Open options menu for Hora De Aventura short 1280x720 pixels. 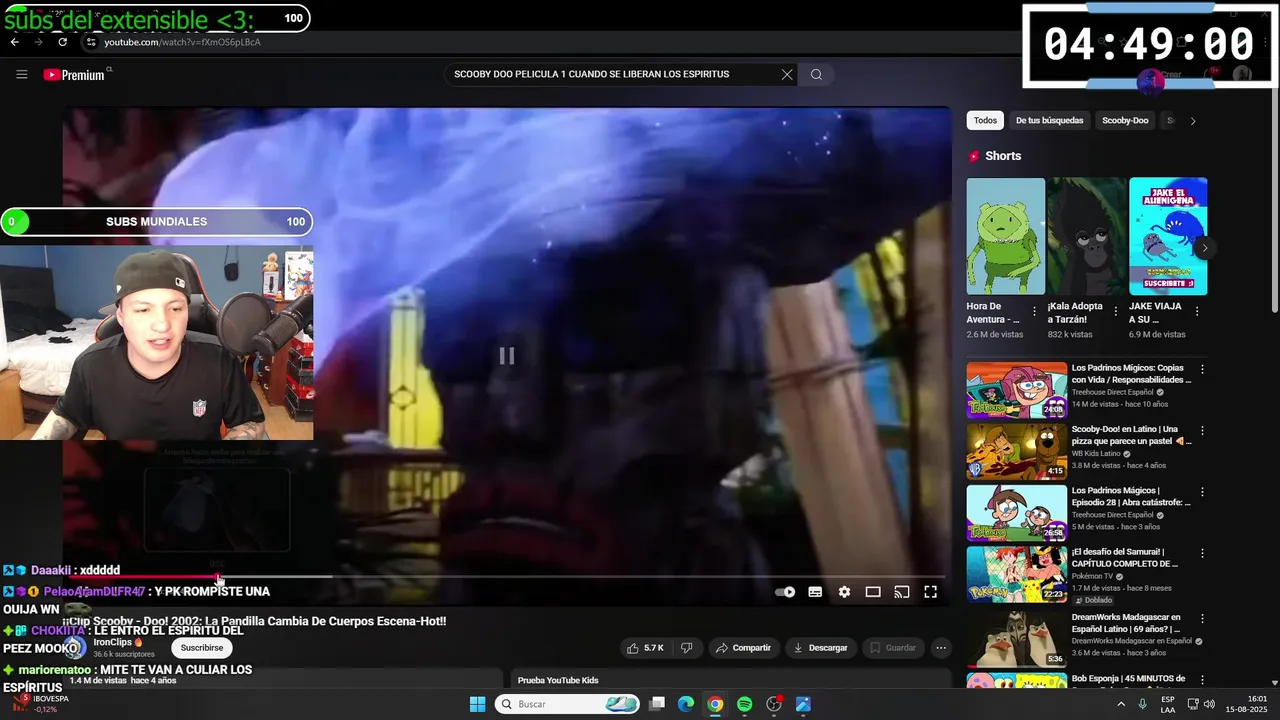pos(1034,311)
